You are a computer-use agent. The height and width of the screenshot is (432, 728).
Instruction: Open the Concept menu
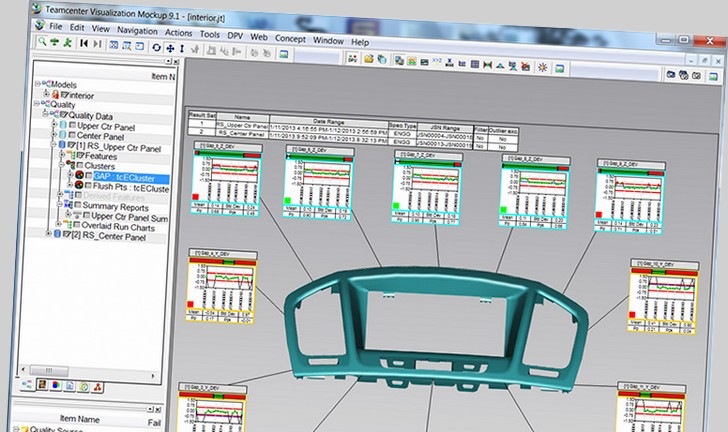pyautogui.click(x=290, y=38)
